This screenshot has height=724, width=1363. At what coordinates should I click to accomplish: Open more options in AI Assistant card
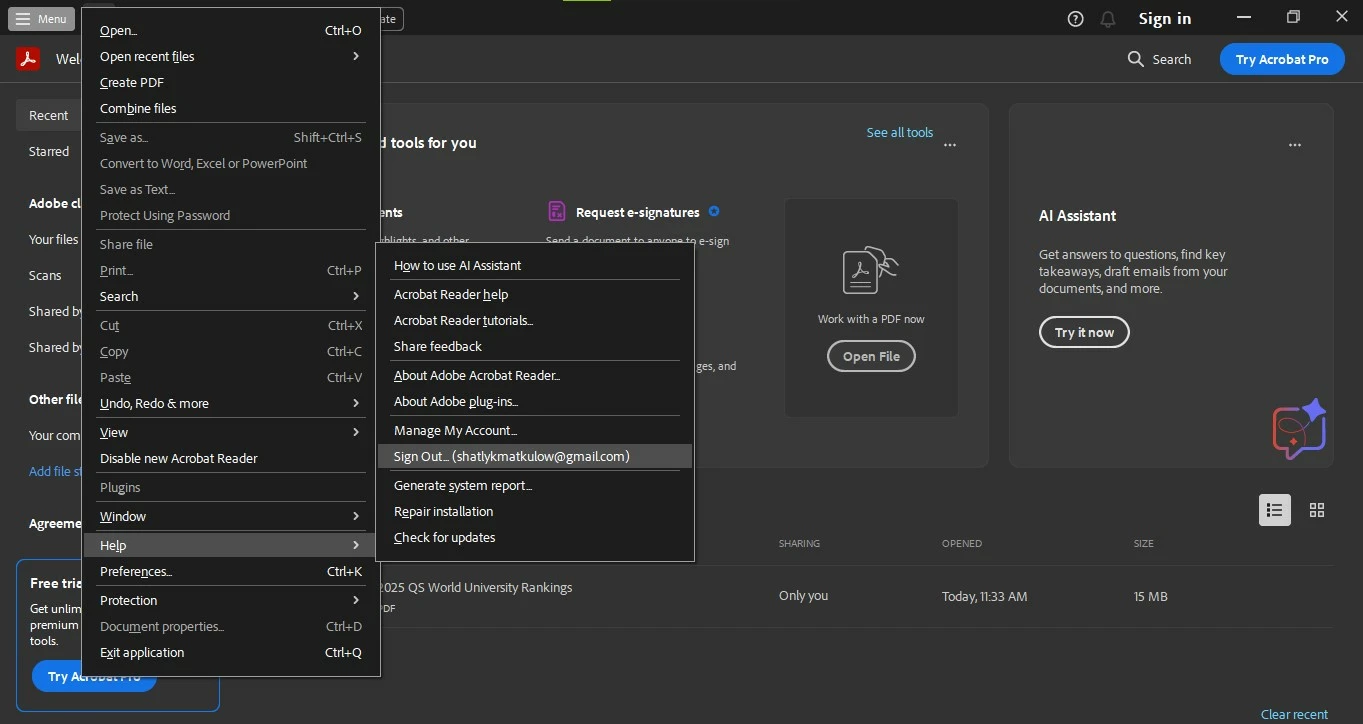click(1295, 145)
